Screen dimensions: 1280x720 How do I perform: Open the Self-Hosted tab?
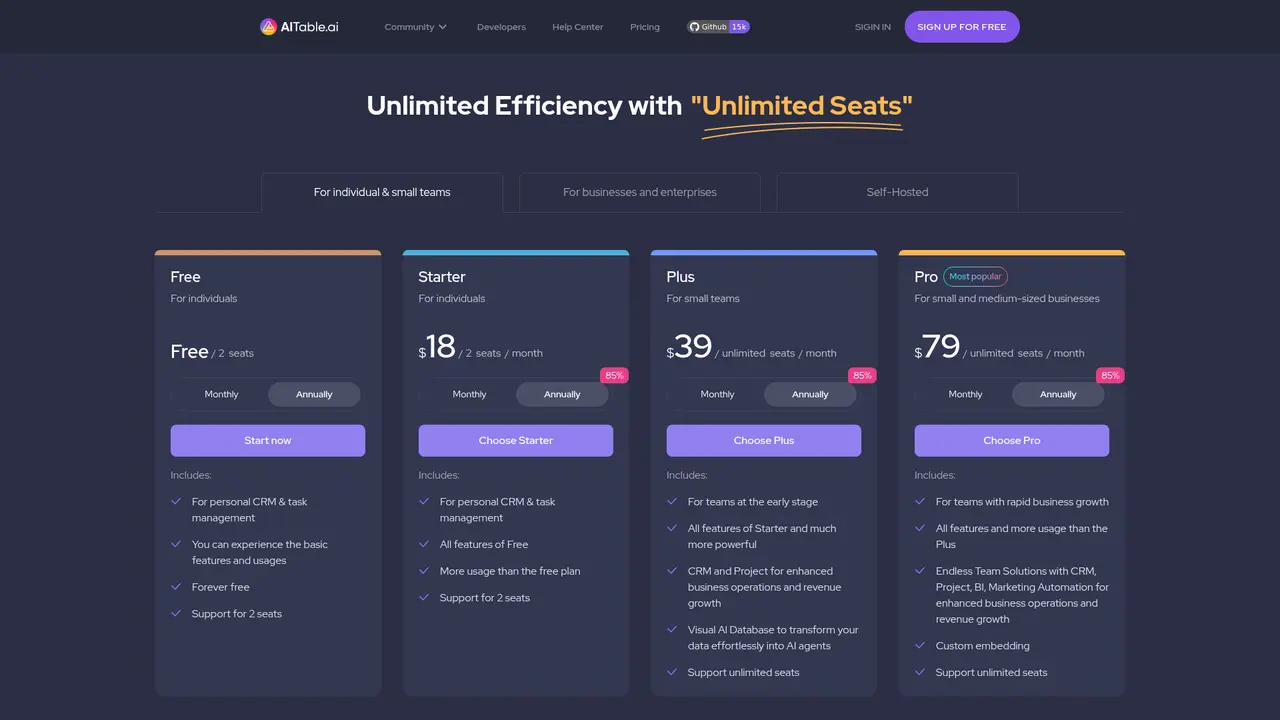[x=897, y=192]
